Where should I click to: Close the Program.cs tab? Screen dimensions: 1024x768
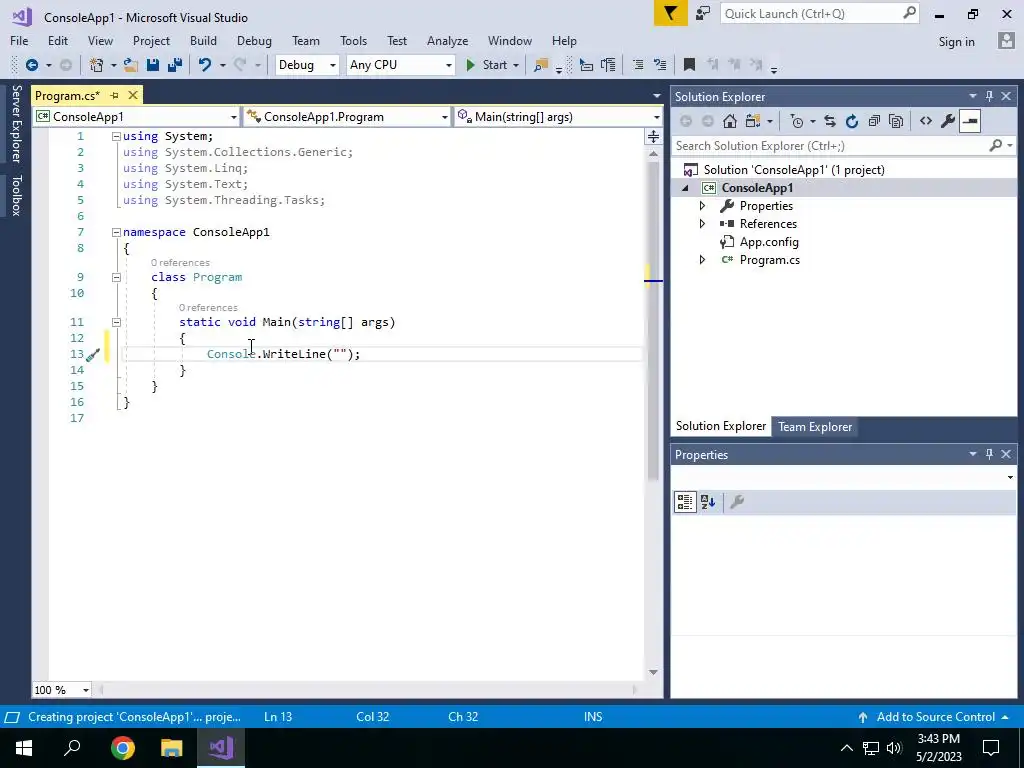[133, 95]
